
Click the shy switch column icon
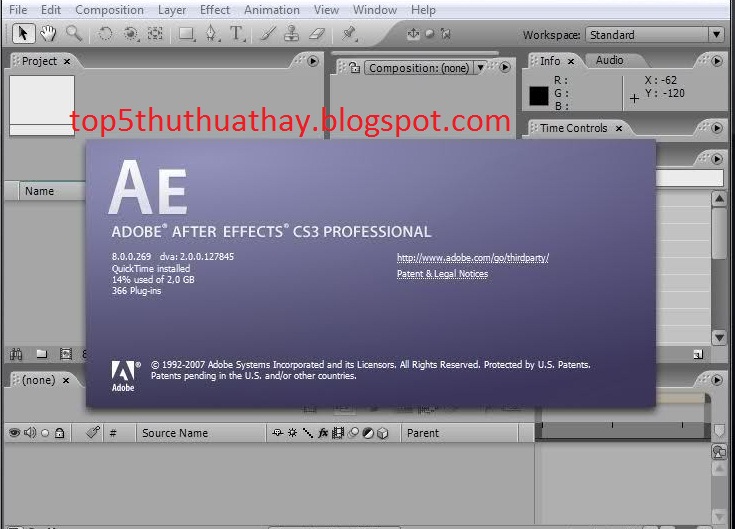(x=278, y=433)
